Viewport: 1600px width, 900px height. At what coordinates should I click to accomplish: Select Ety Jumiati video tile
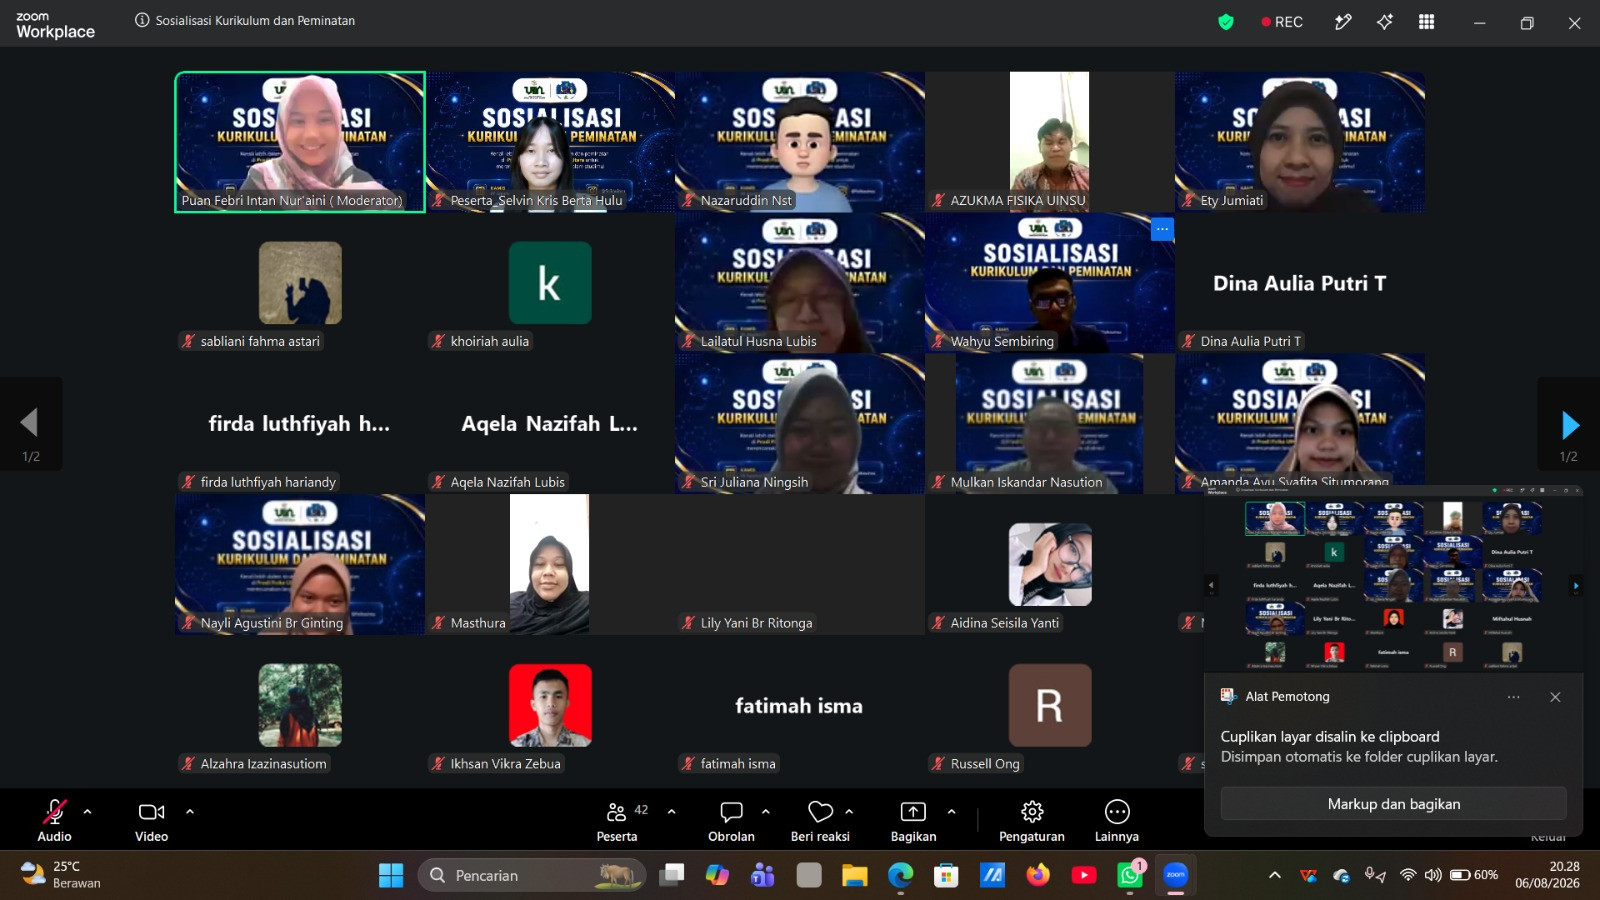coord(1300,142)
